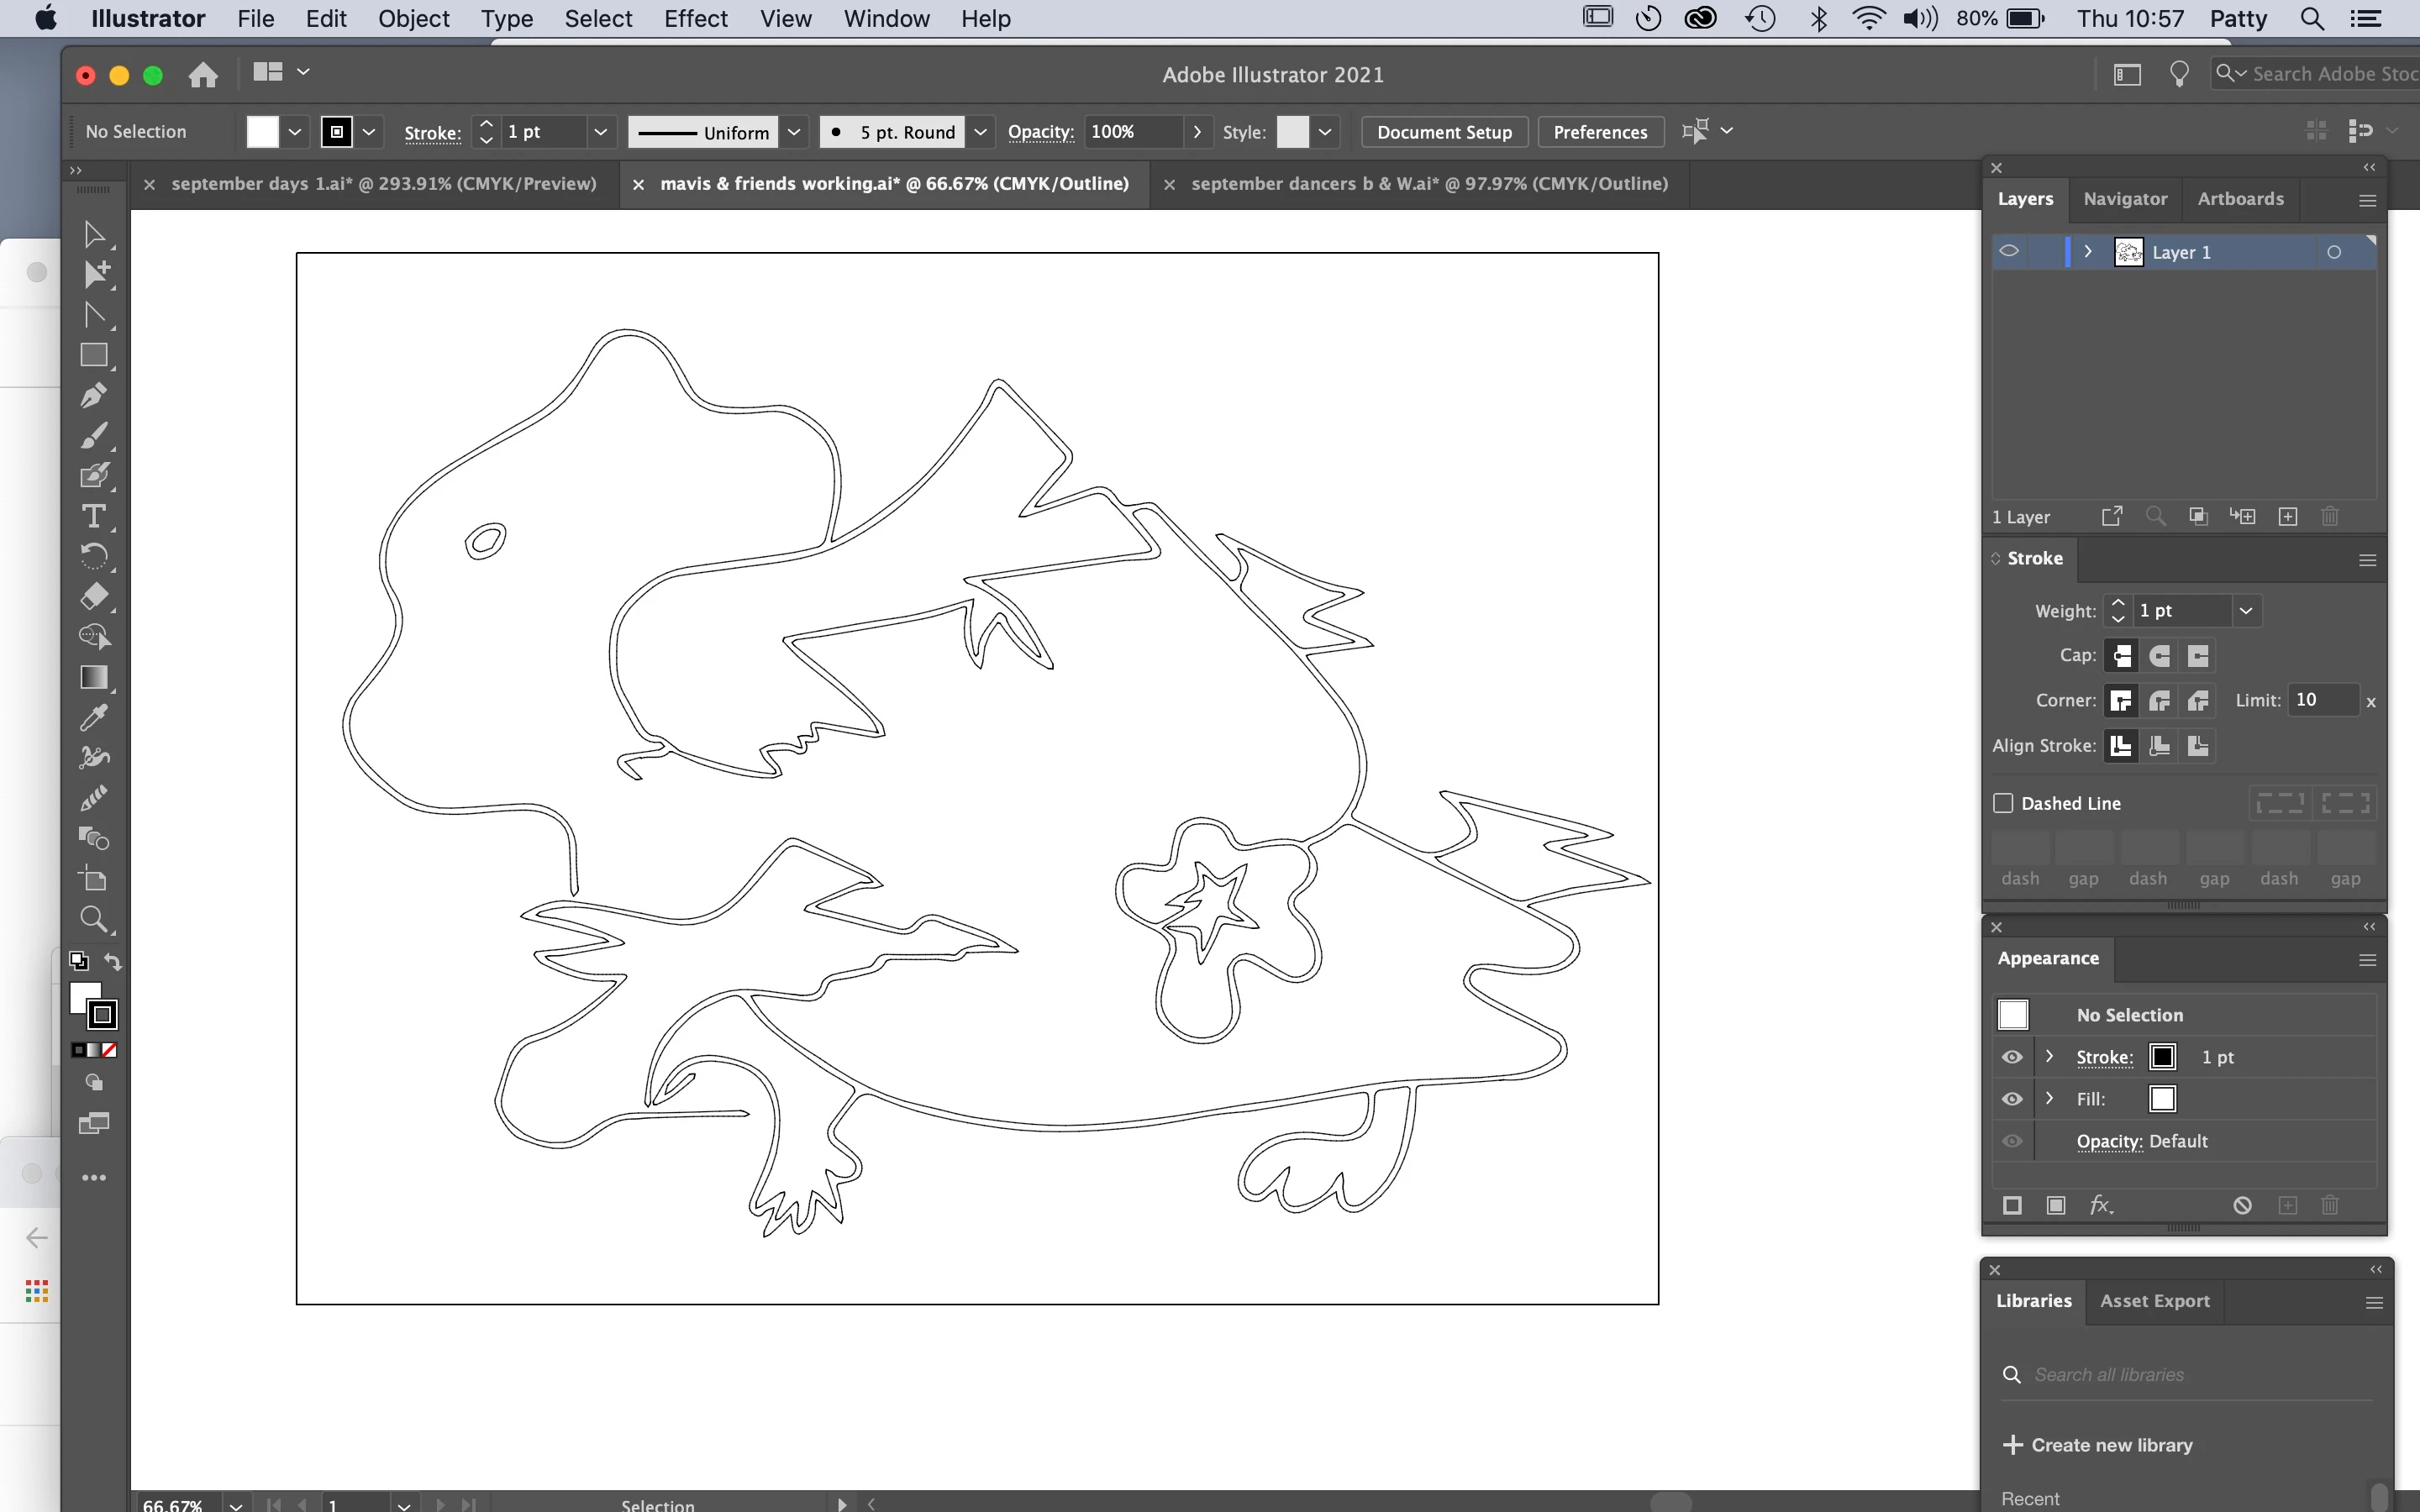
Task: Activate the Zoom tool
Action: coord(94,918)
